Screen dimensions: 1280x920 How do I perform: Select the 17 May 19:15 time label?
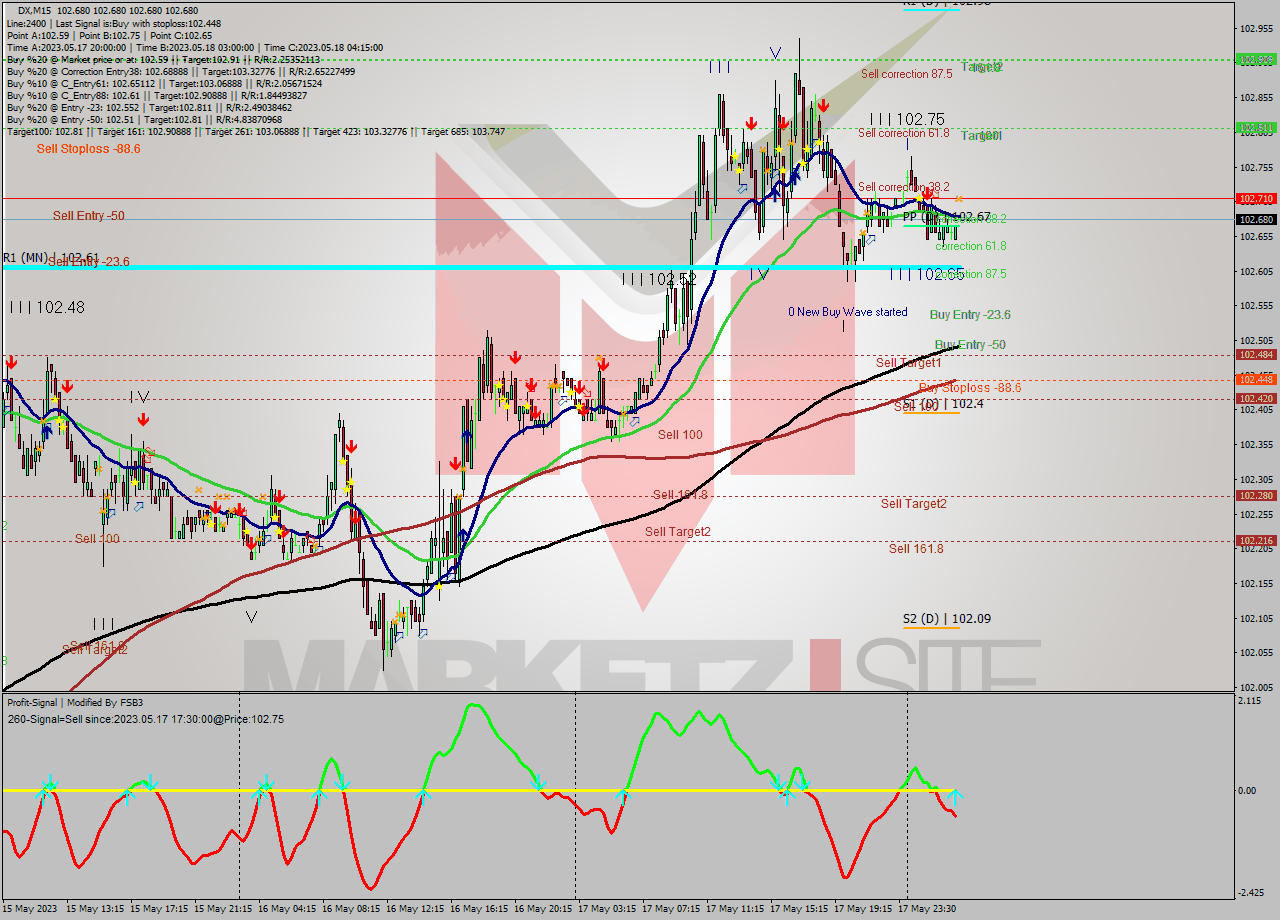(x=863, y=909)
